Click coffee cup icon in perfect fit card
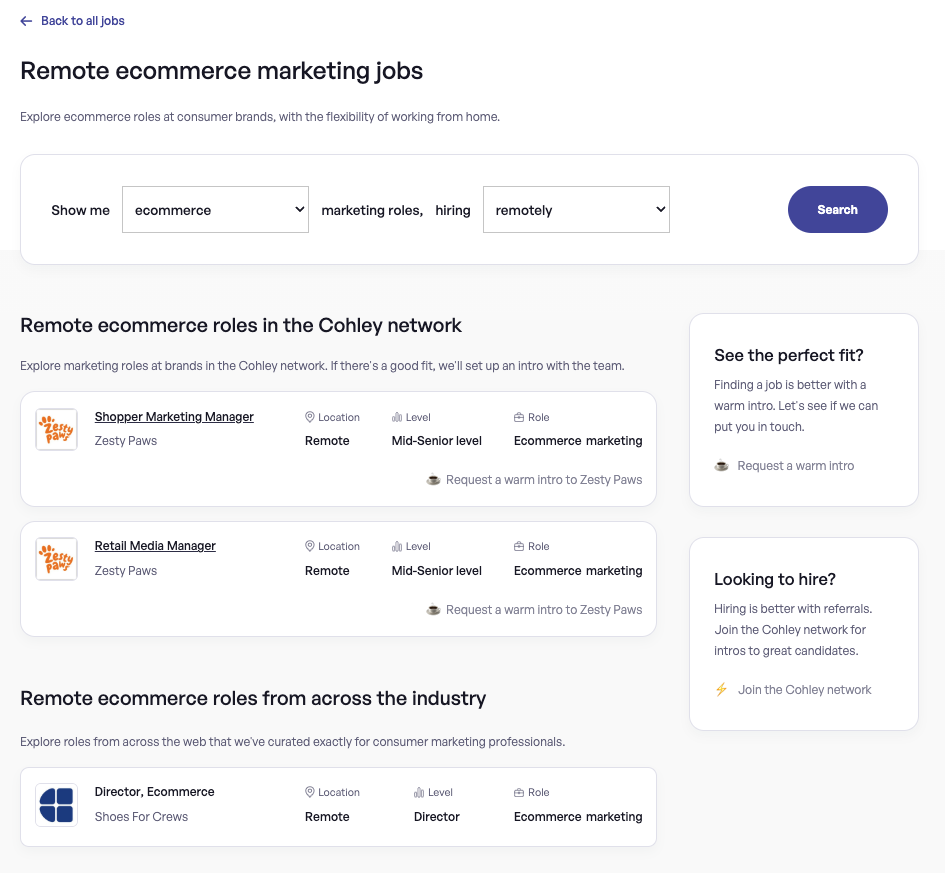 [x=722, y=466]
